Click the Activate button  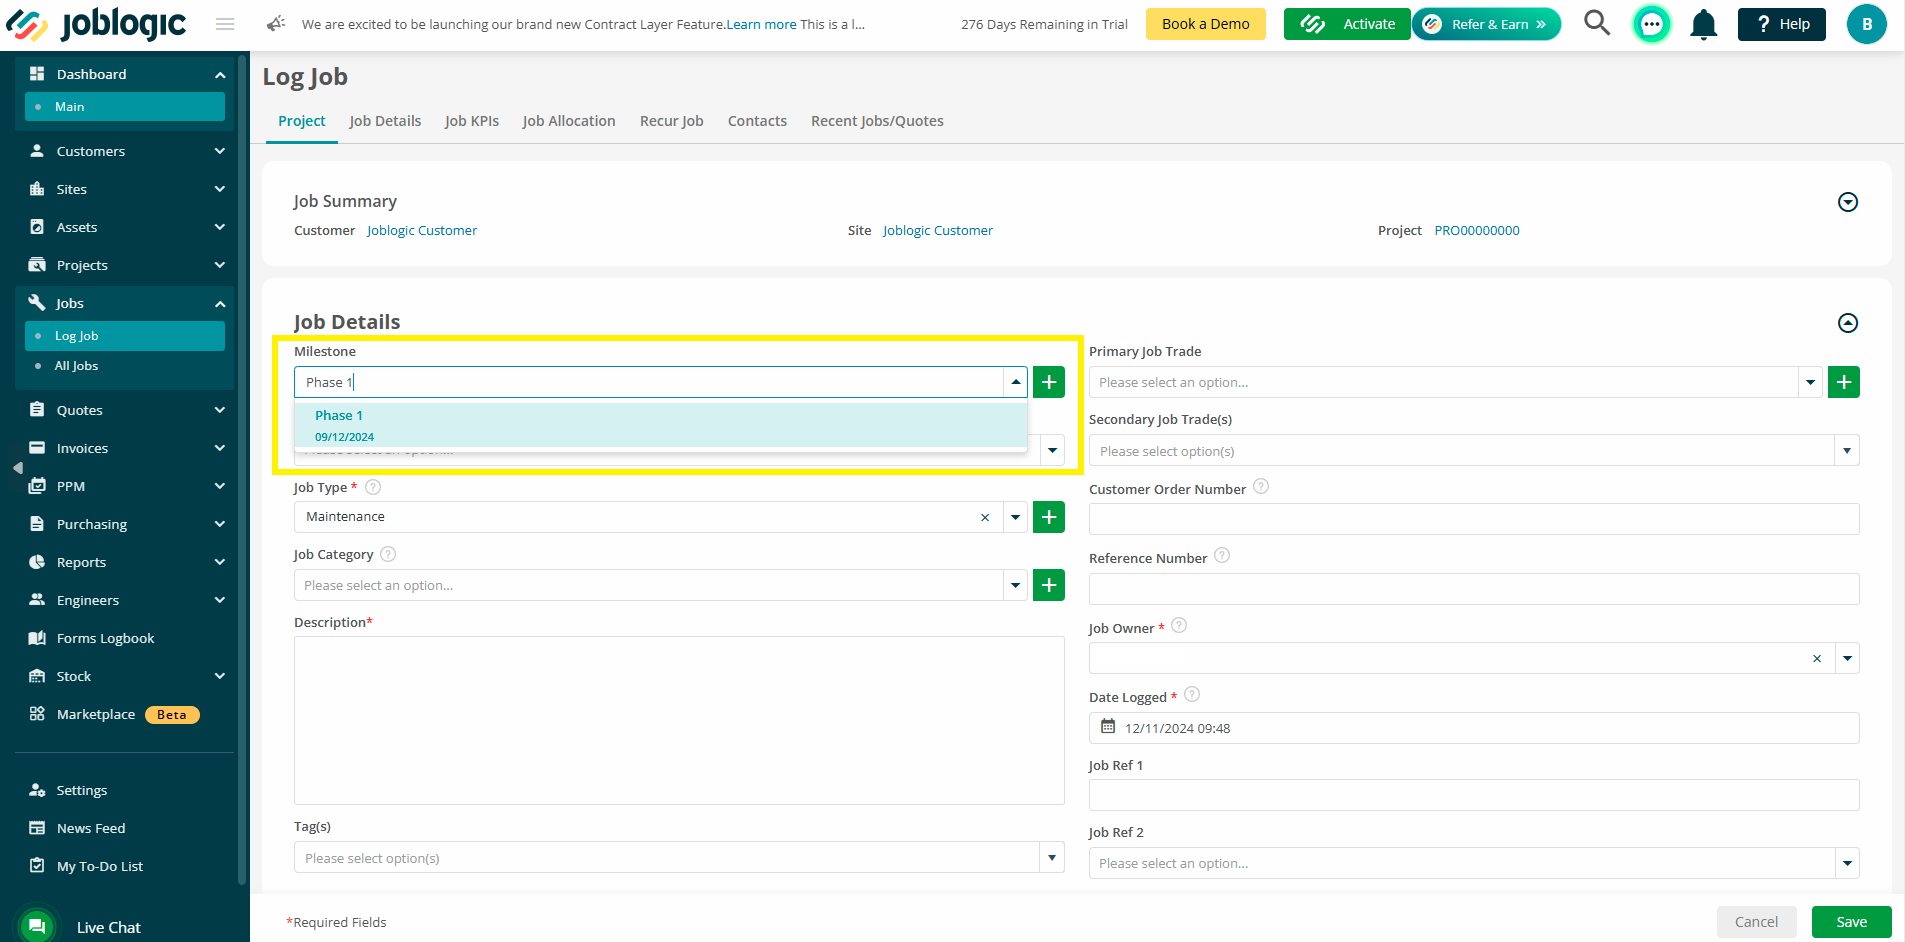pos(1347,24)
